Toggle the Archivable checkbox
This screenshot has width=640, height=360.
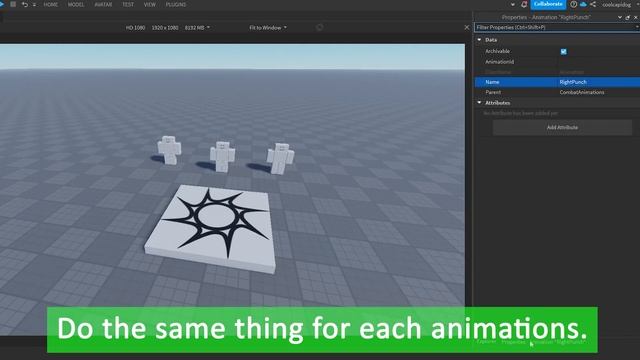tap(564, 51)
